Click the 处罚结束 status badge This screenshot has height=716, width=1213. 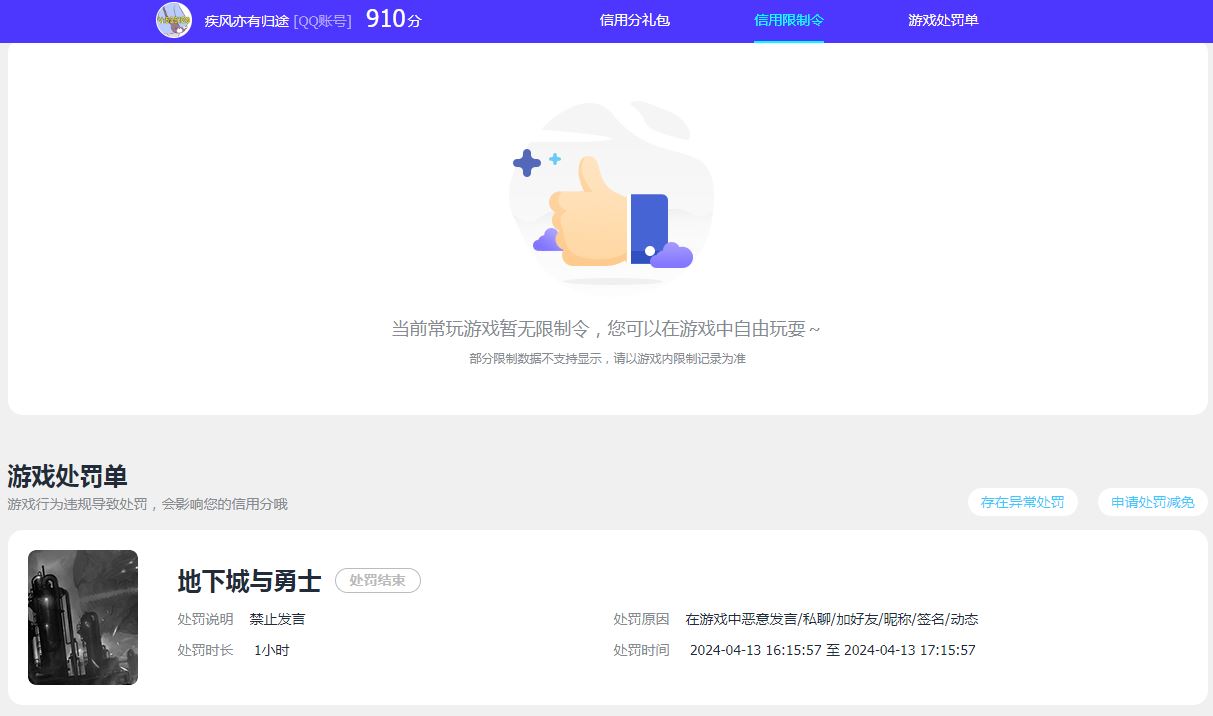pyautogui.click(x=377, y=581)
